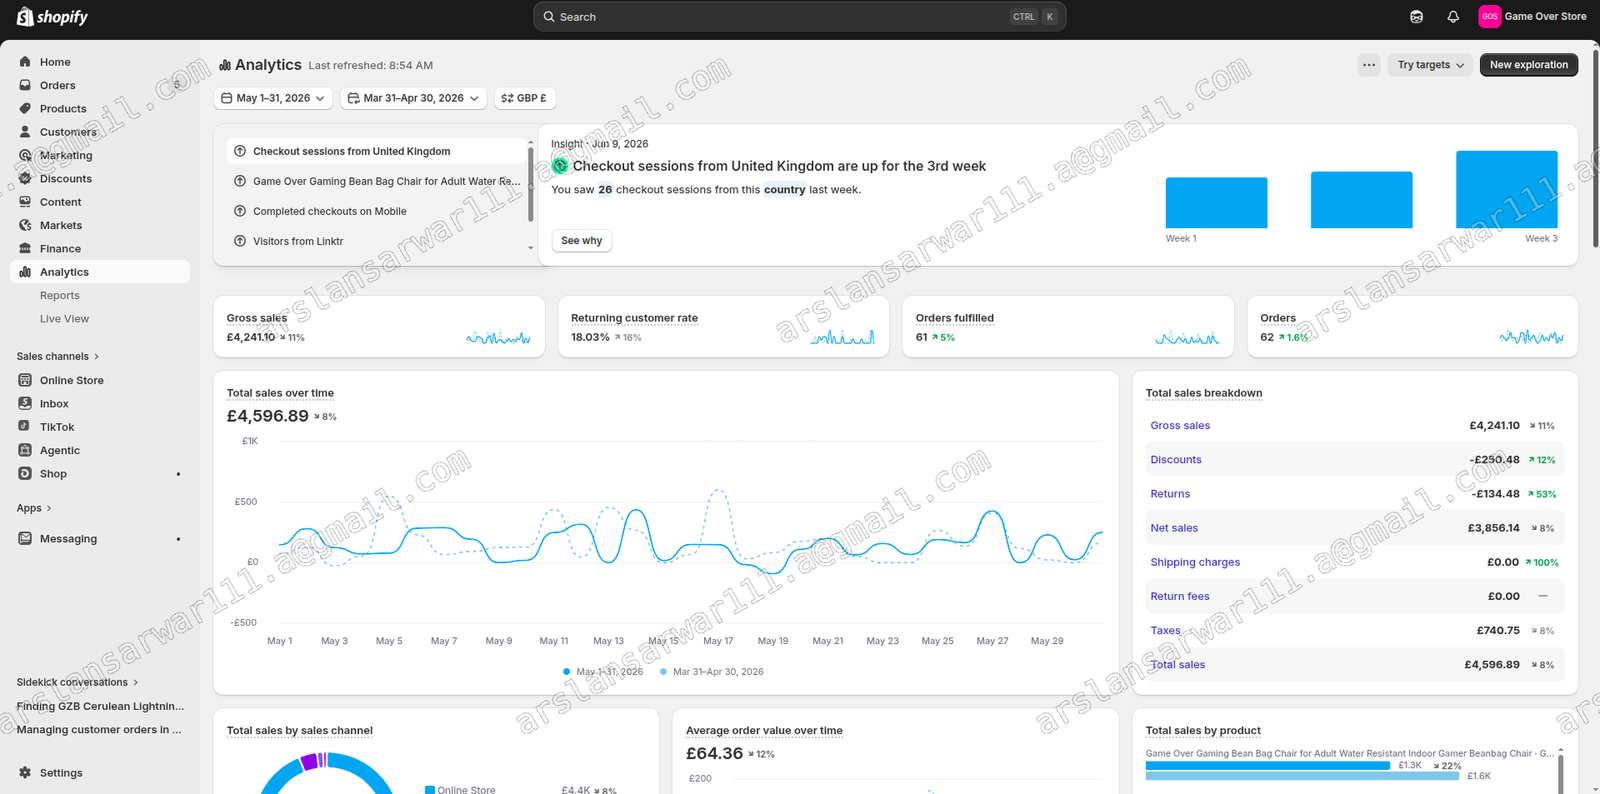Click the Products tag icon

tap(25, 109)
